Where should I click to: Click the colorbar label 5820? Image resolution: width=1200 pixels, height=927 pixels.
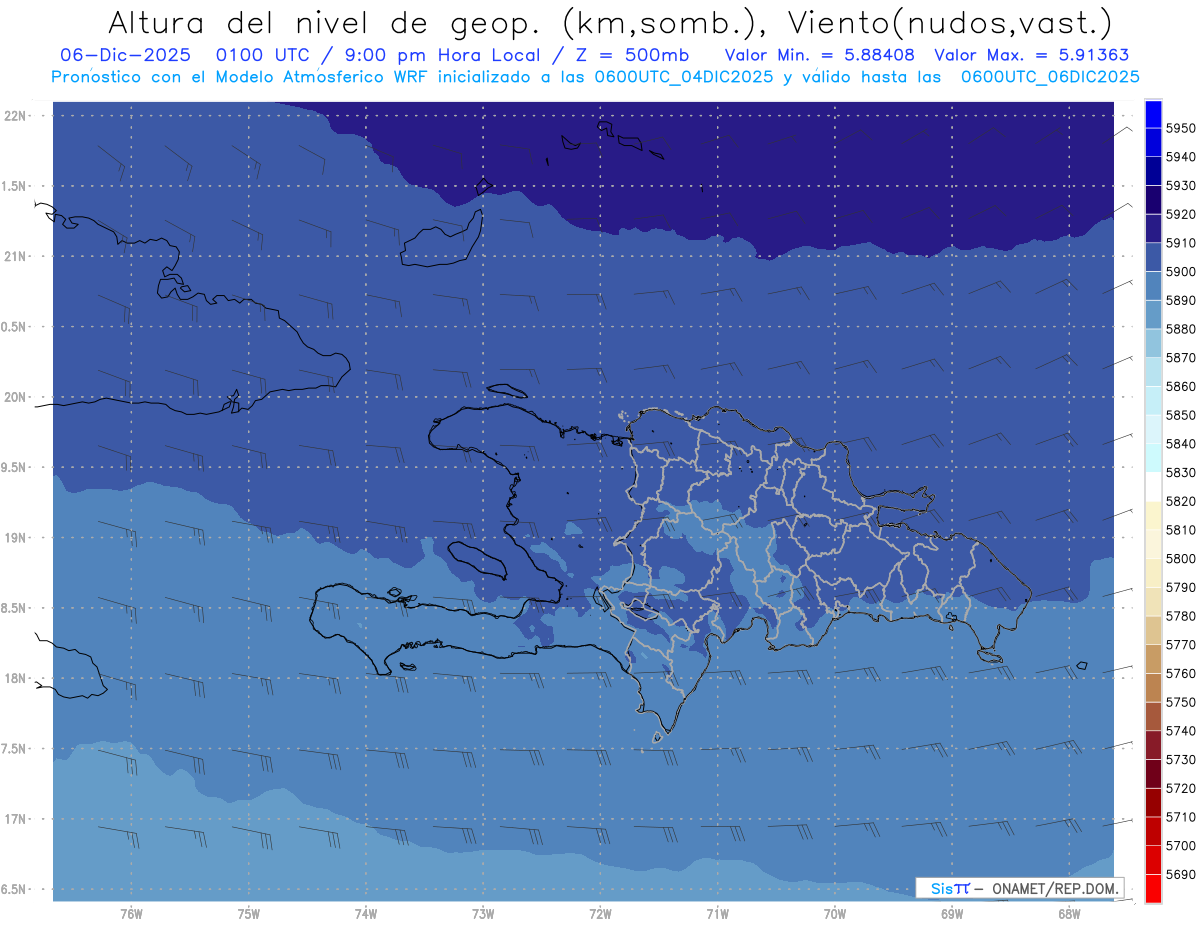[x=1181, y=501]
